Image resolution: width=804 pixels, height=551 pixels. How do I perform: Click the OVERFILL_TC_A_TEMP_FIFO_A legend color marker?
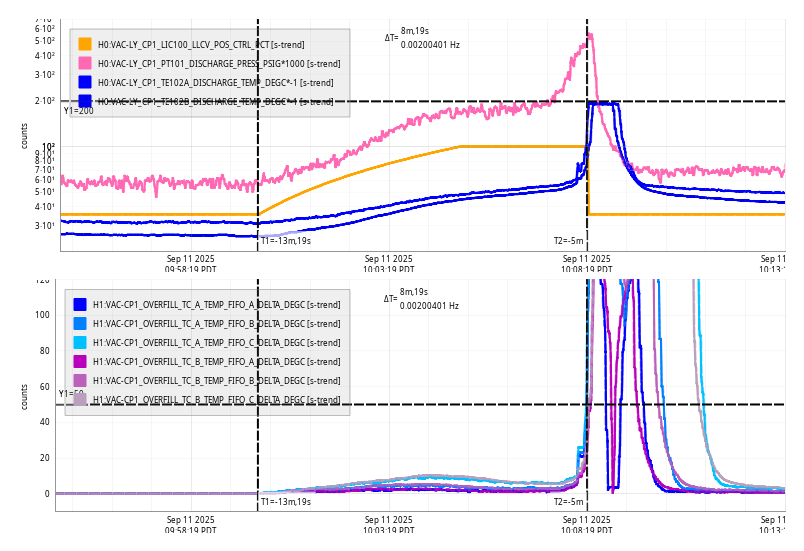(x=80, y=305)
